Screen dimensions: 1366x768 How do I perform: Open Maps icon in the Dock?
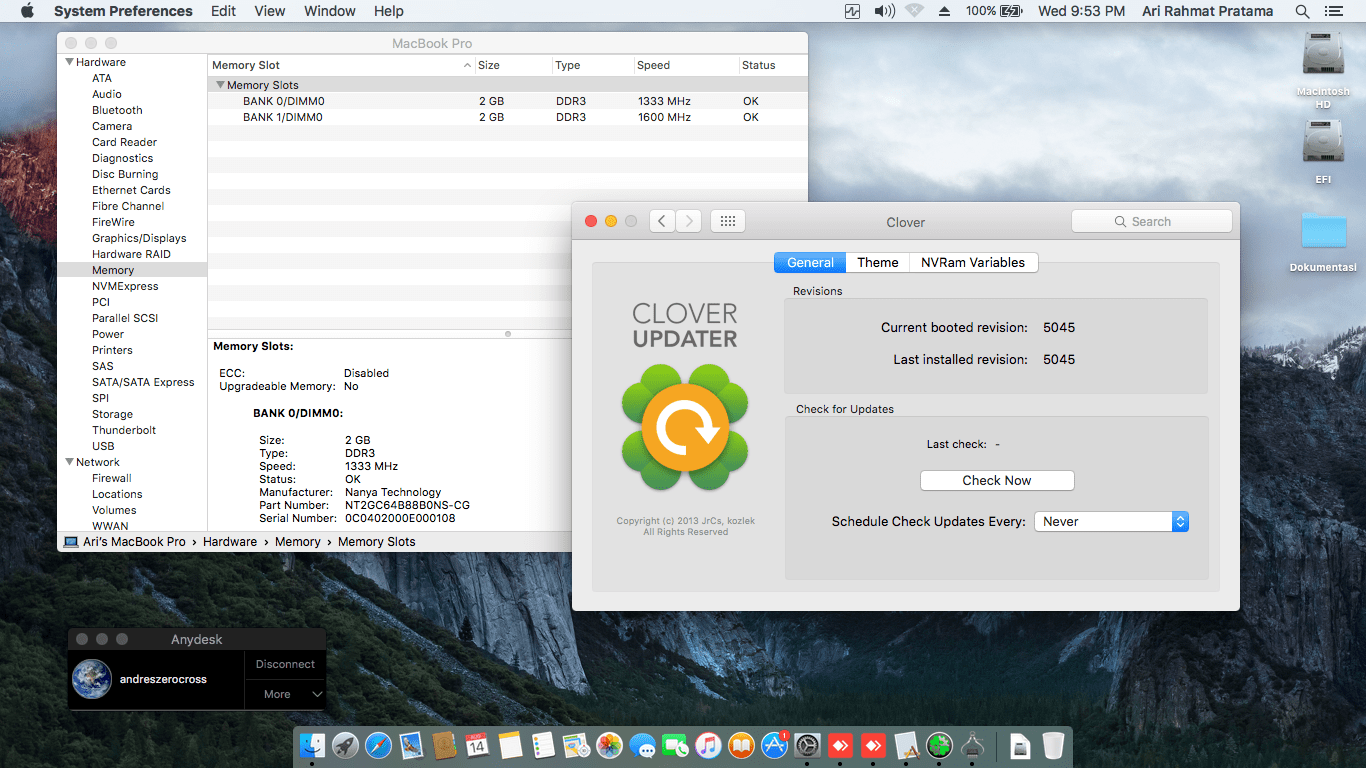tap(576, 745)
